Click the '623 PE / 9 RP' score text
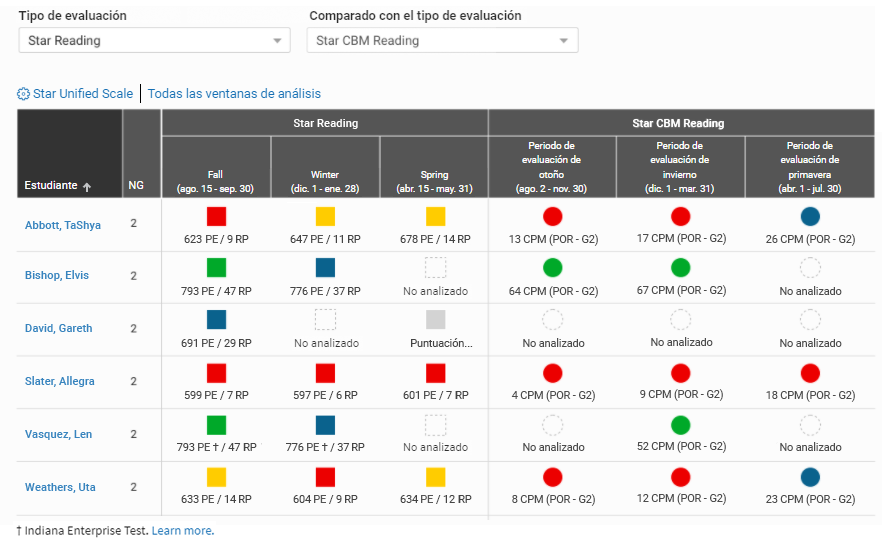The width and height of the screenshot is (882, 546). click(x=217, y=239)
